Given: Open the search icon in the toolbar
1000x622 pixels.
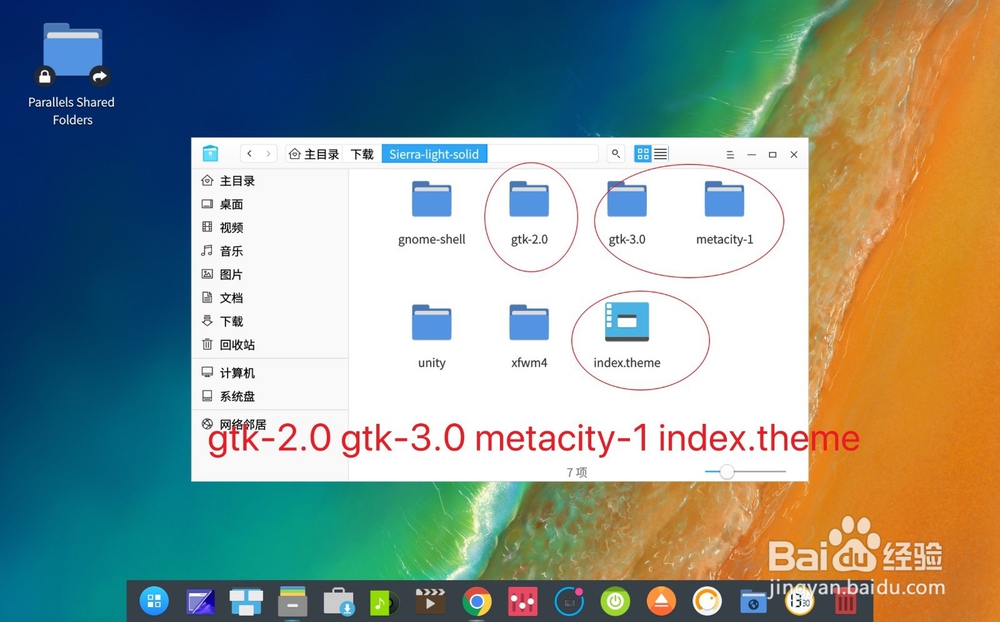Looking at the screenshot, I should click(615, 153).
